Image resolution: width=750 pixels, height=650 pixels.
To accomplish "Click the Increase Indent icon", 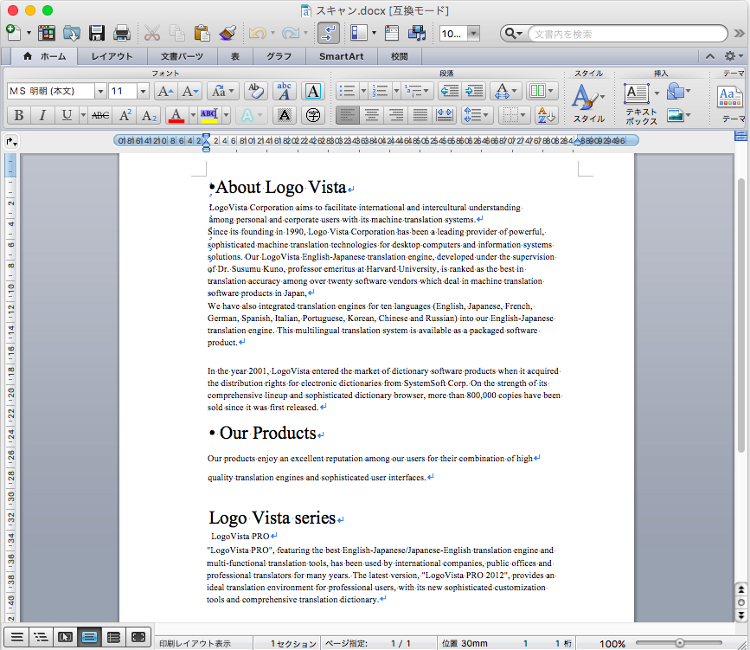I will tap(474, 91).
